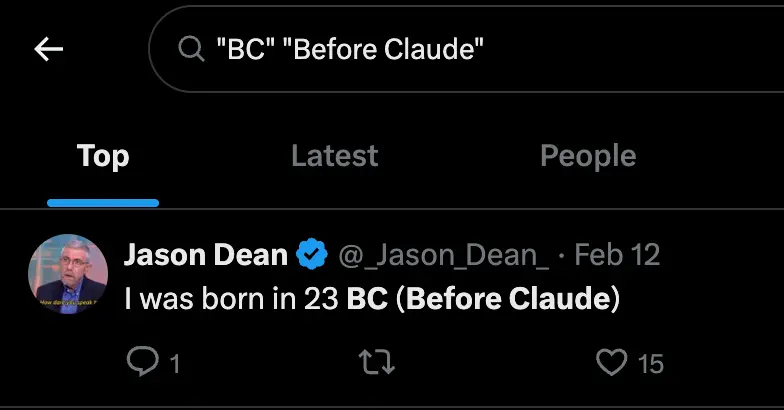Switch to the Top tab
Image resolution: width=784 pixels, height=410 pixels.
point(103,156)
